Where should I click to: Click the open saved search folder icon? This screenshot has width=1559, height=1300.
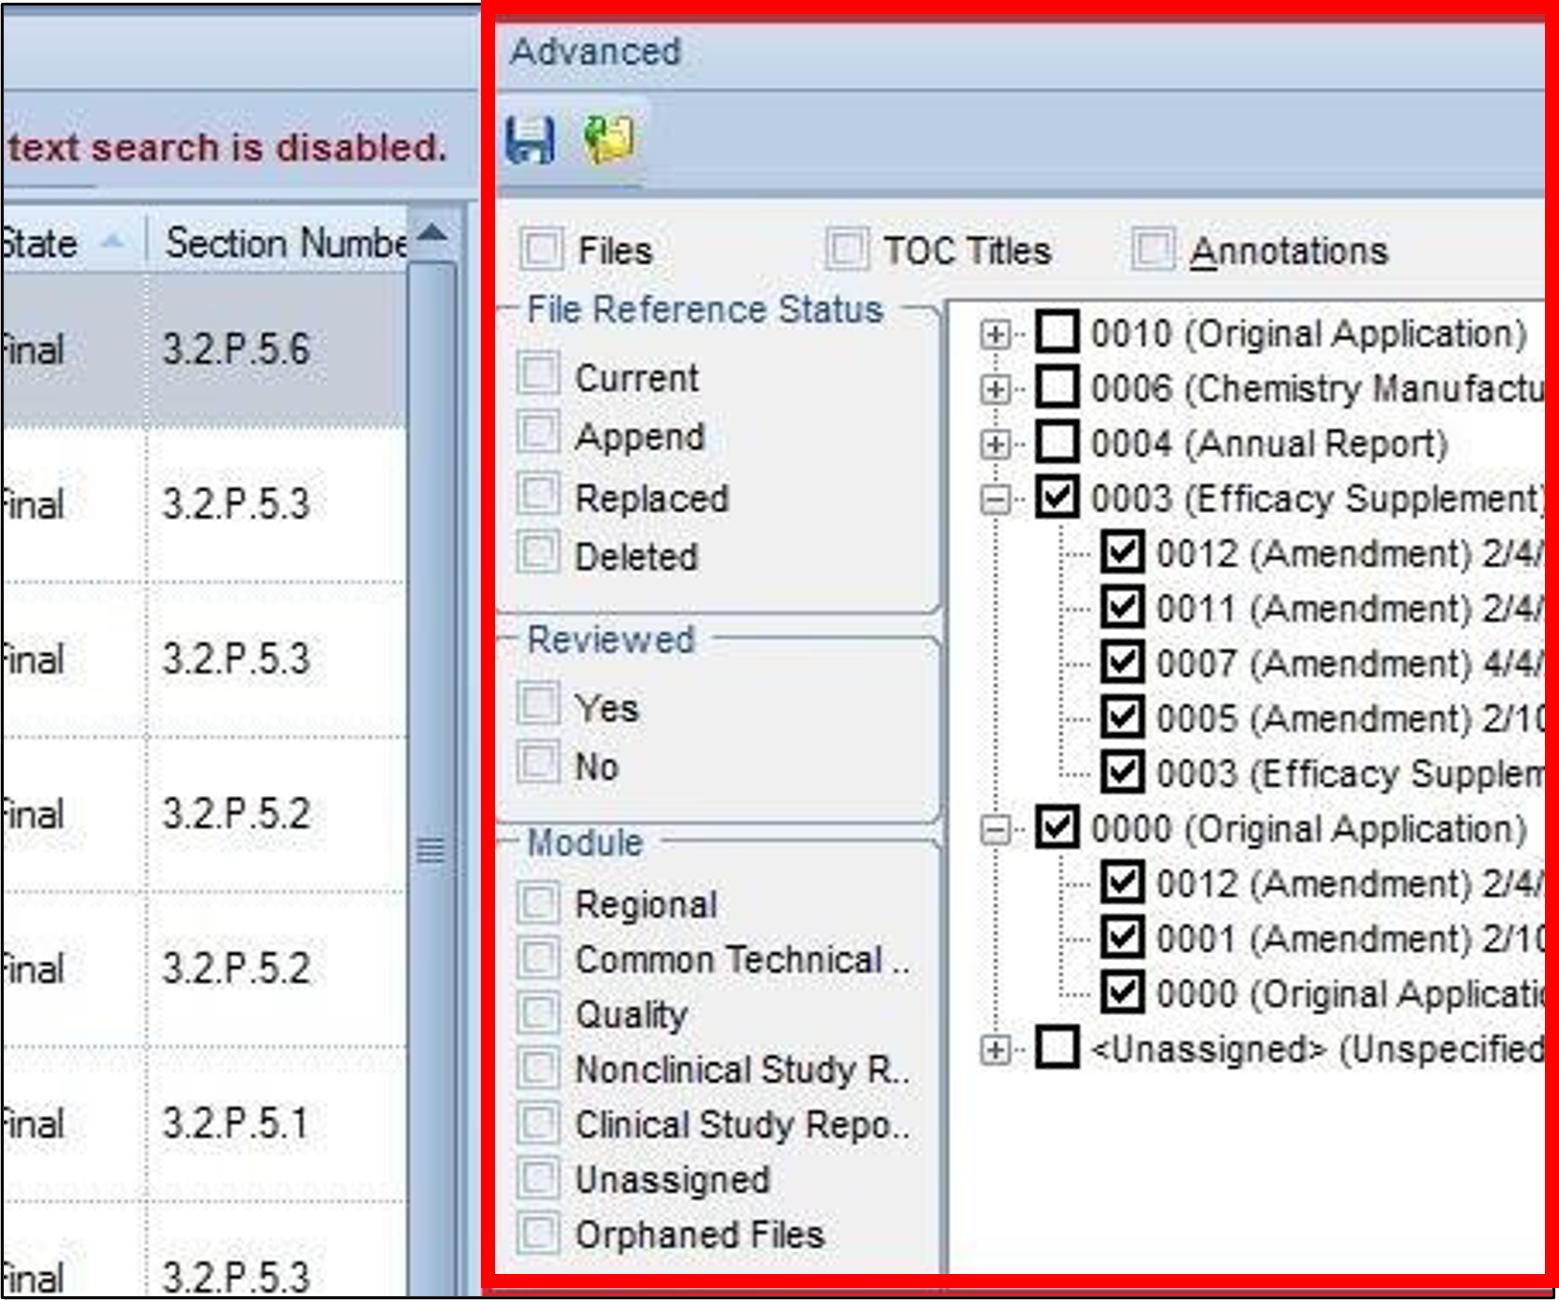609,139
